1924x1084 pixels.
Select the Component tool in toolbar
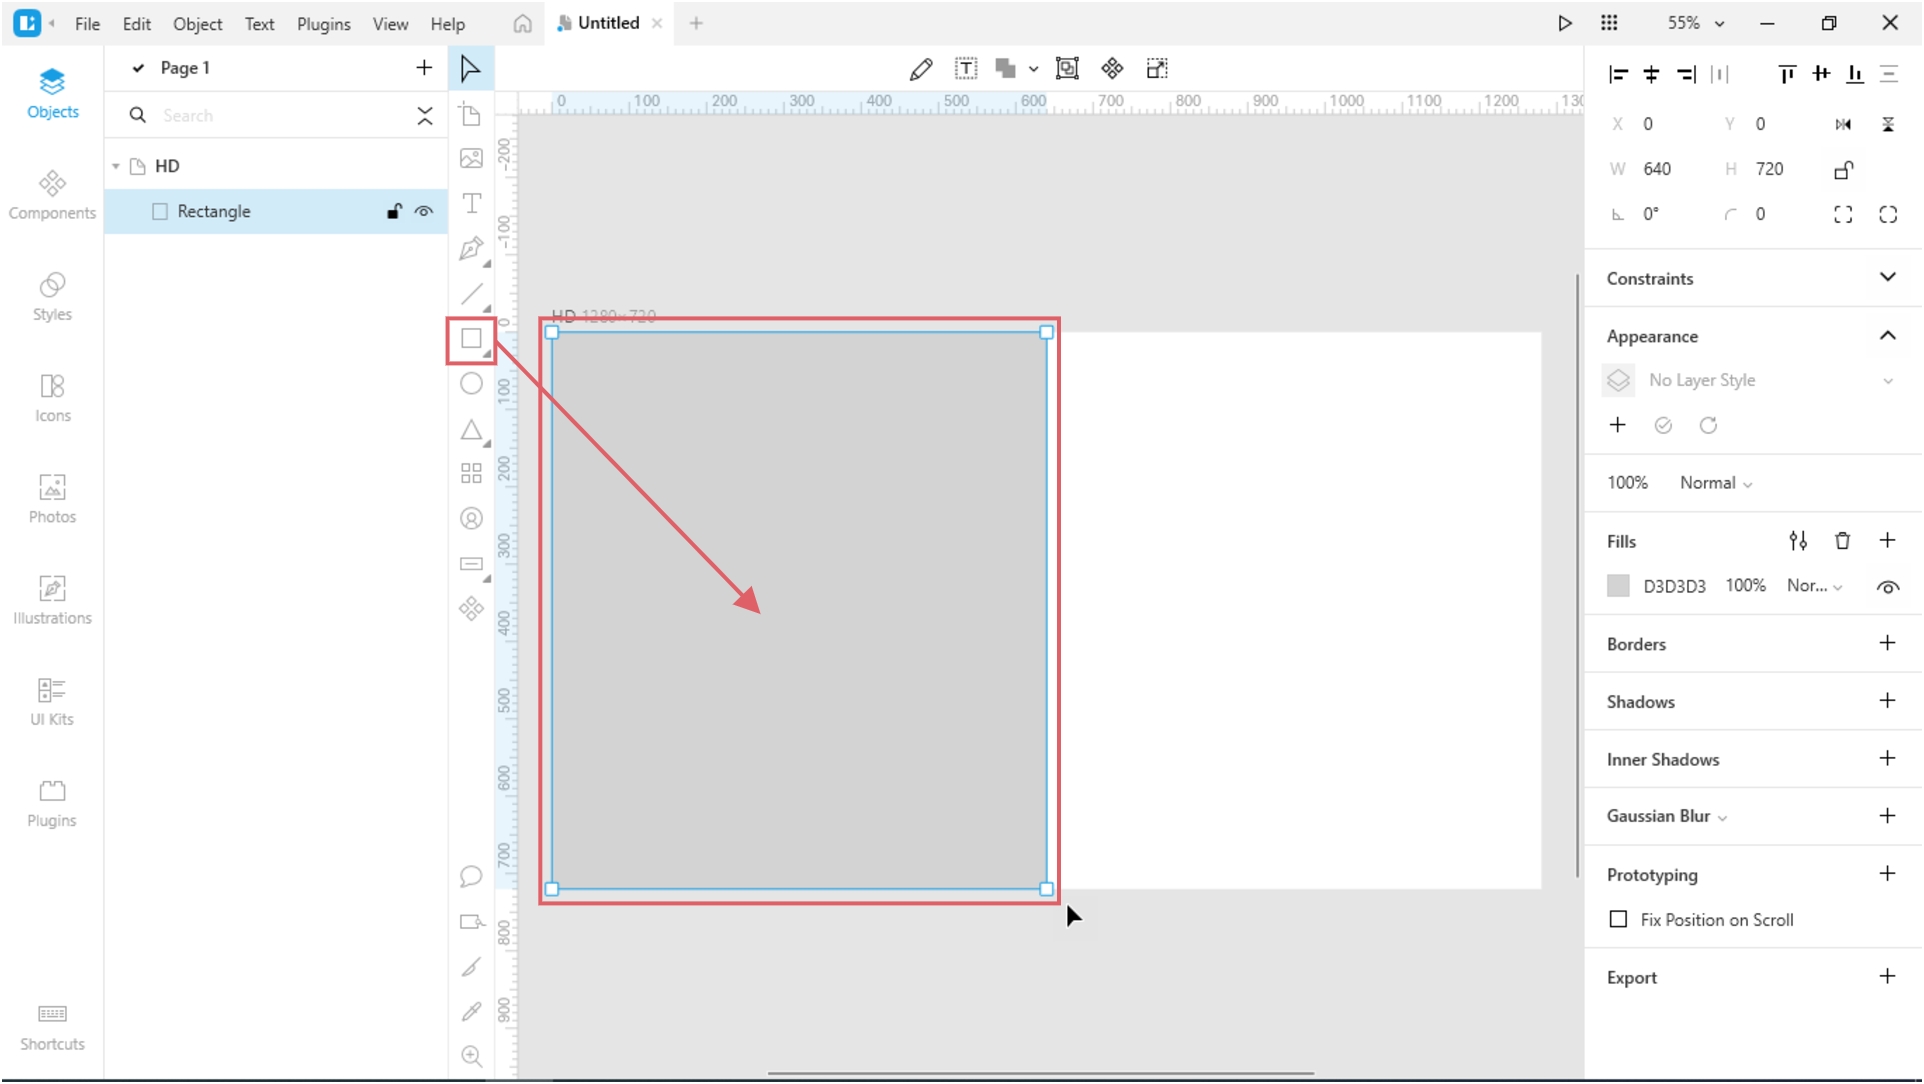(x=471, y=609)
